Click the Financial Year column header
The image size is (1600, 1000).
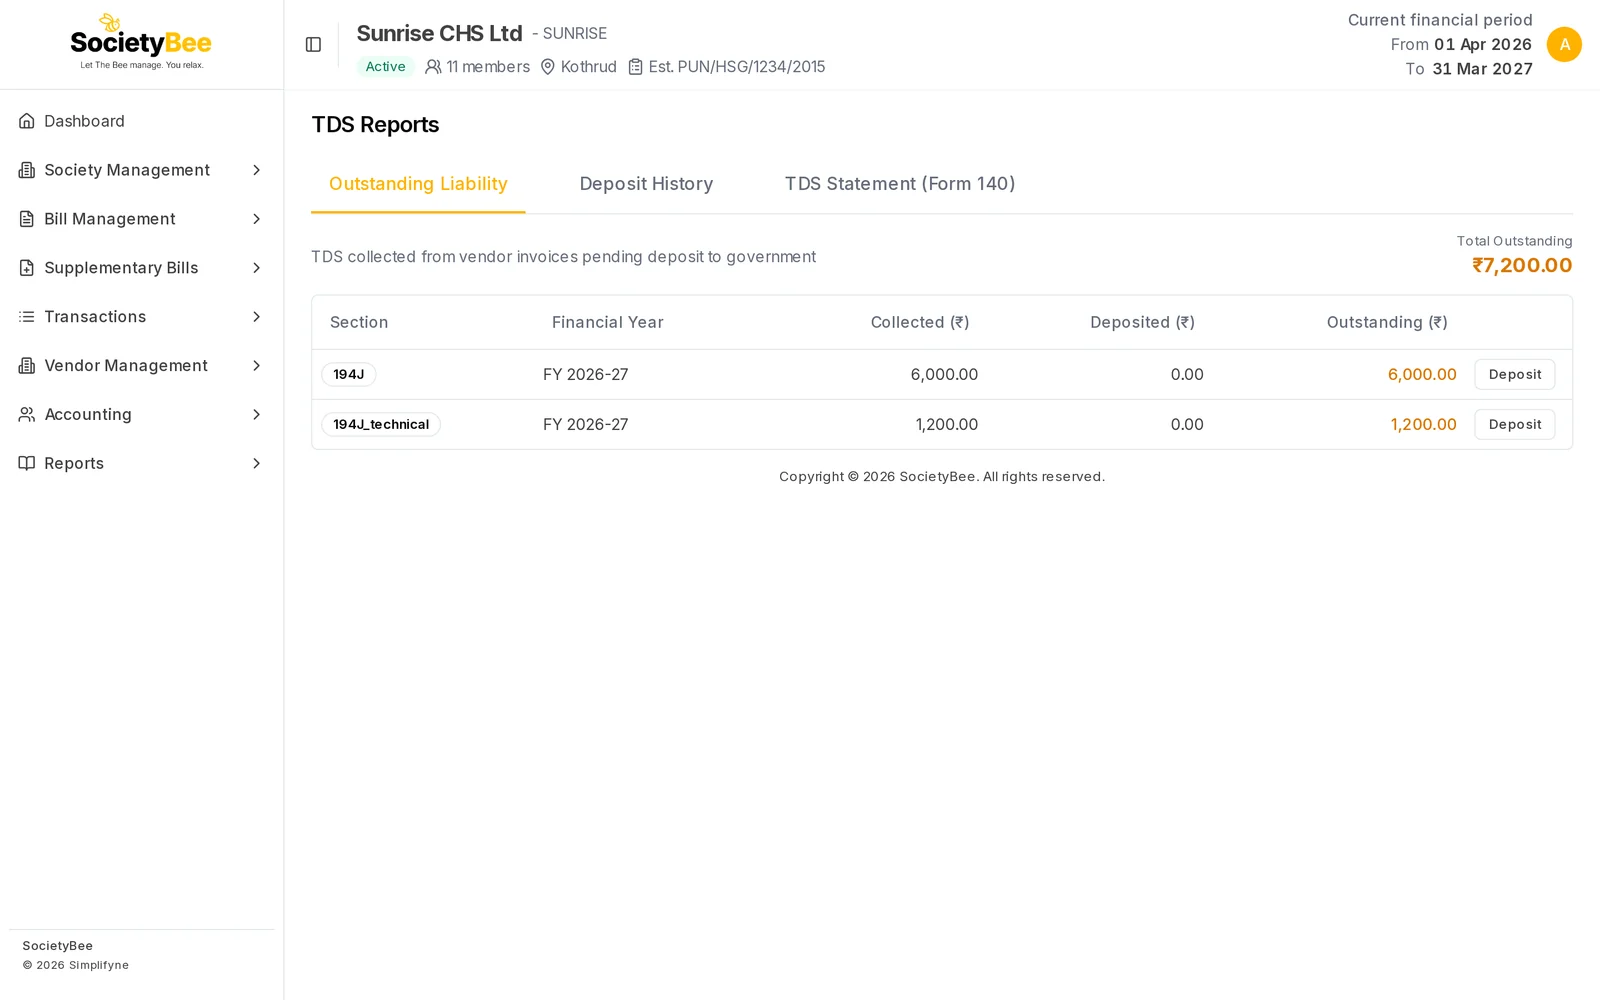[608, 322]
